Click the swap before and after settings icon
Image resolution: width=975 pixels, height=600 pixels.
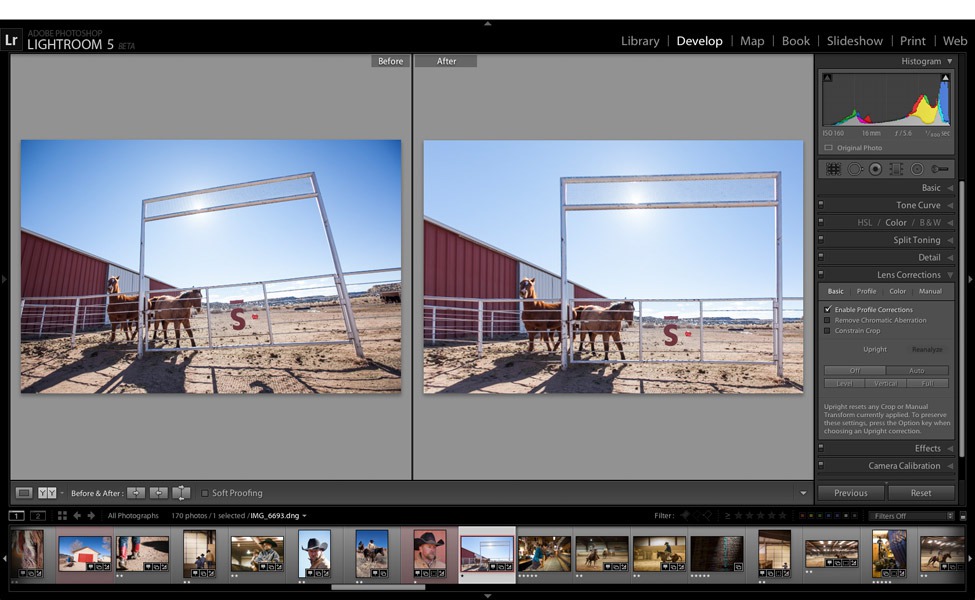pos(181,493)
